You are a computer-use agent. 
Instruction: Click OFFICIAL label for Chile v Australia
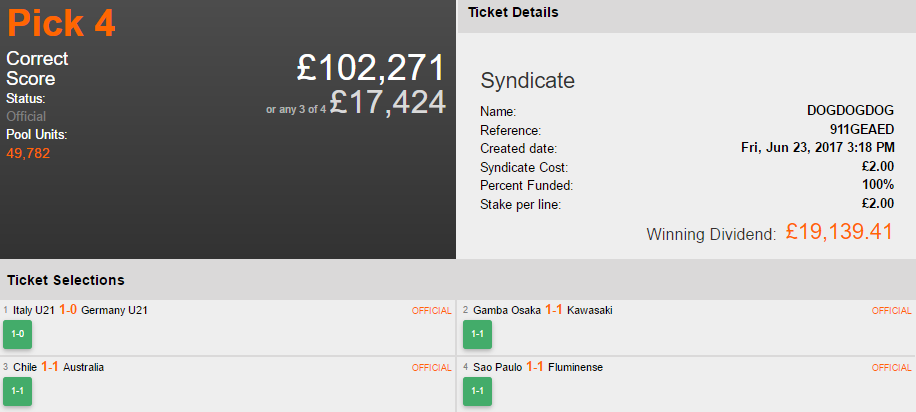(x=431, y=368)
